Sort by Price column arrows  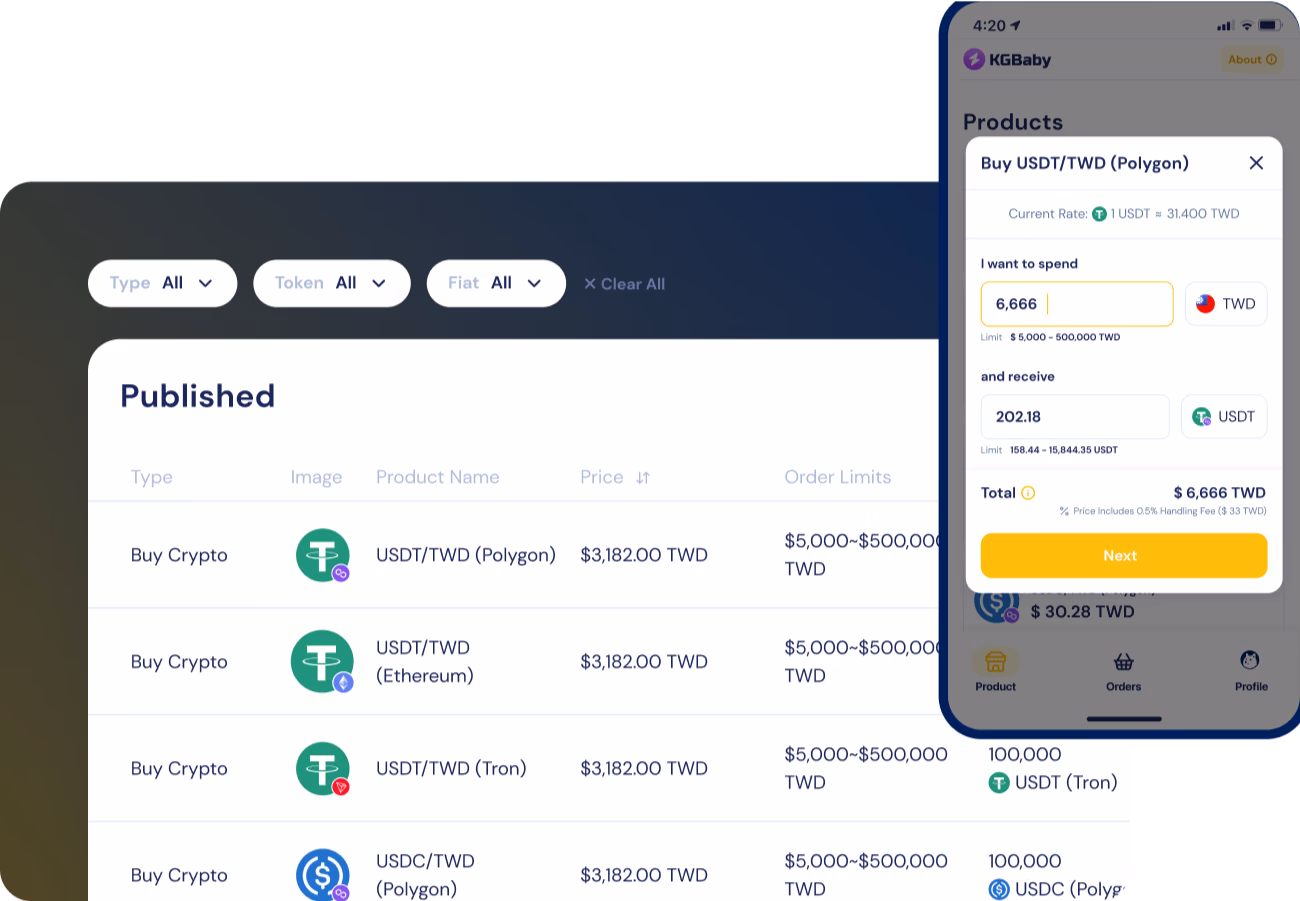tap(643, 478)
